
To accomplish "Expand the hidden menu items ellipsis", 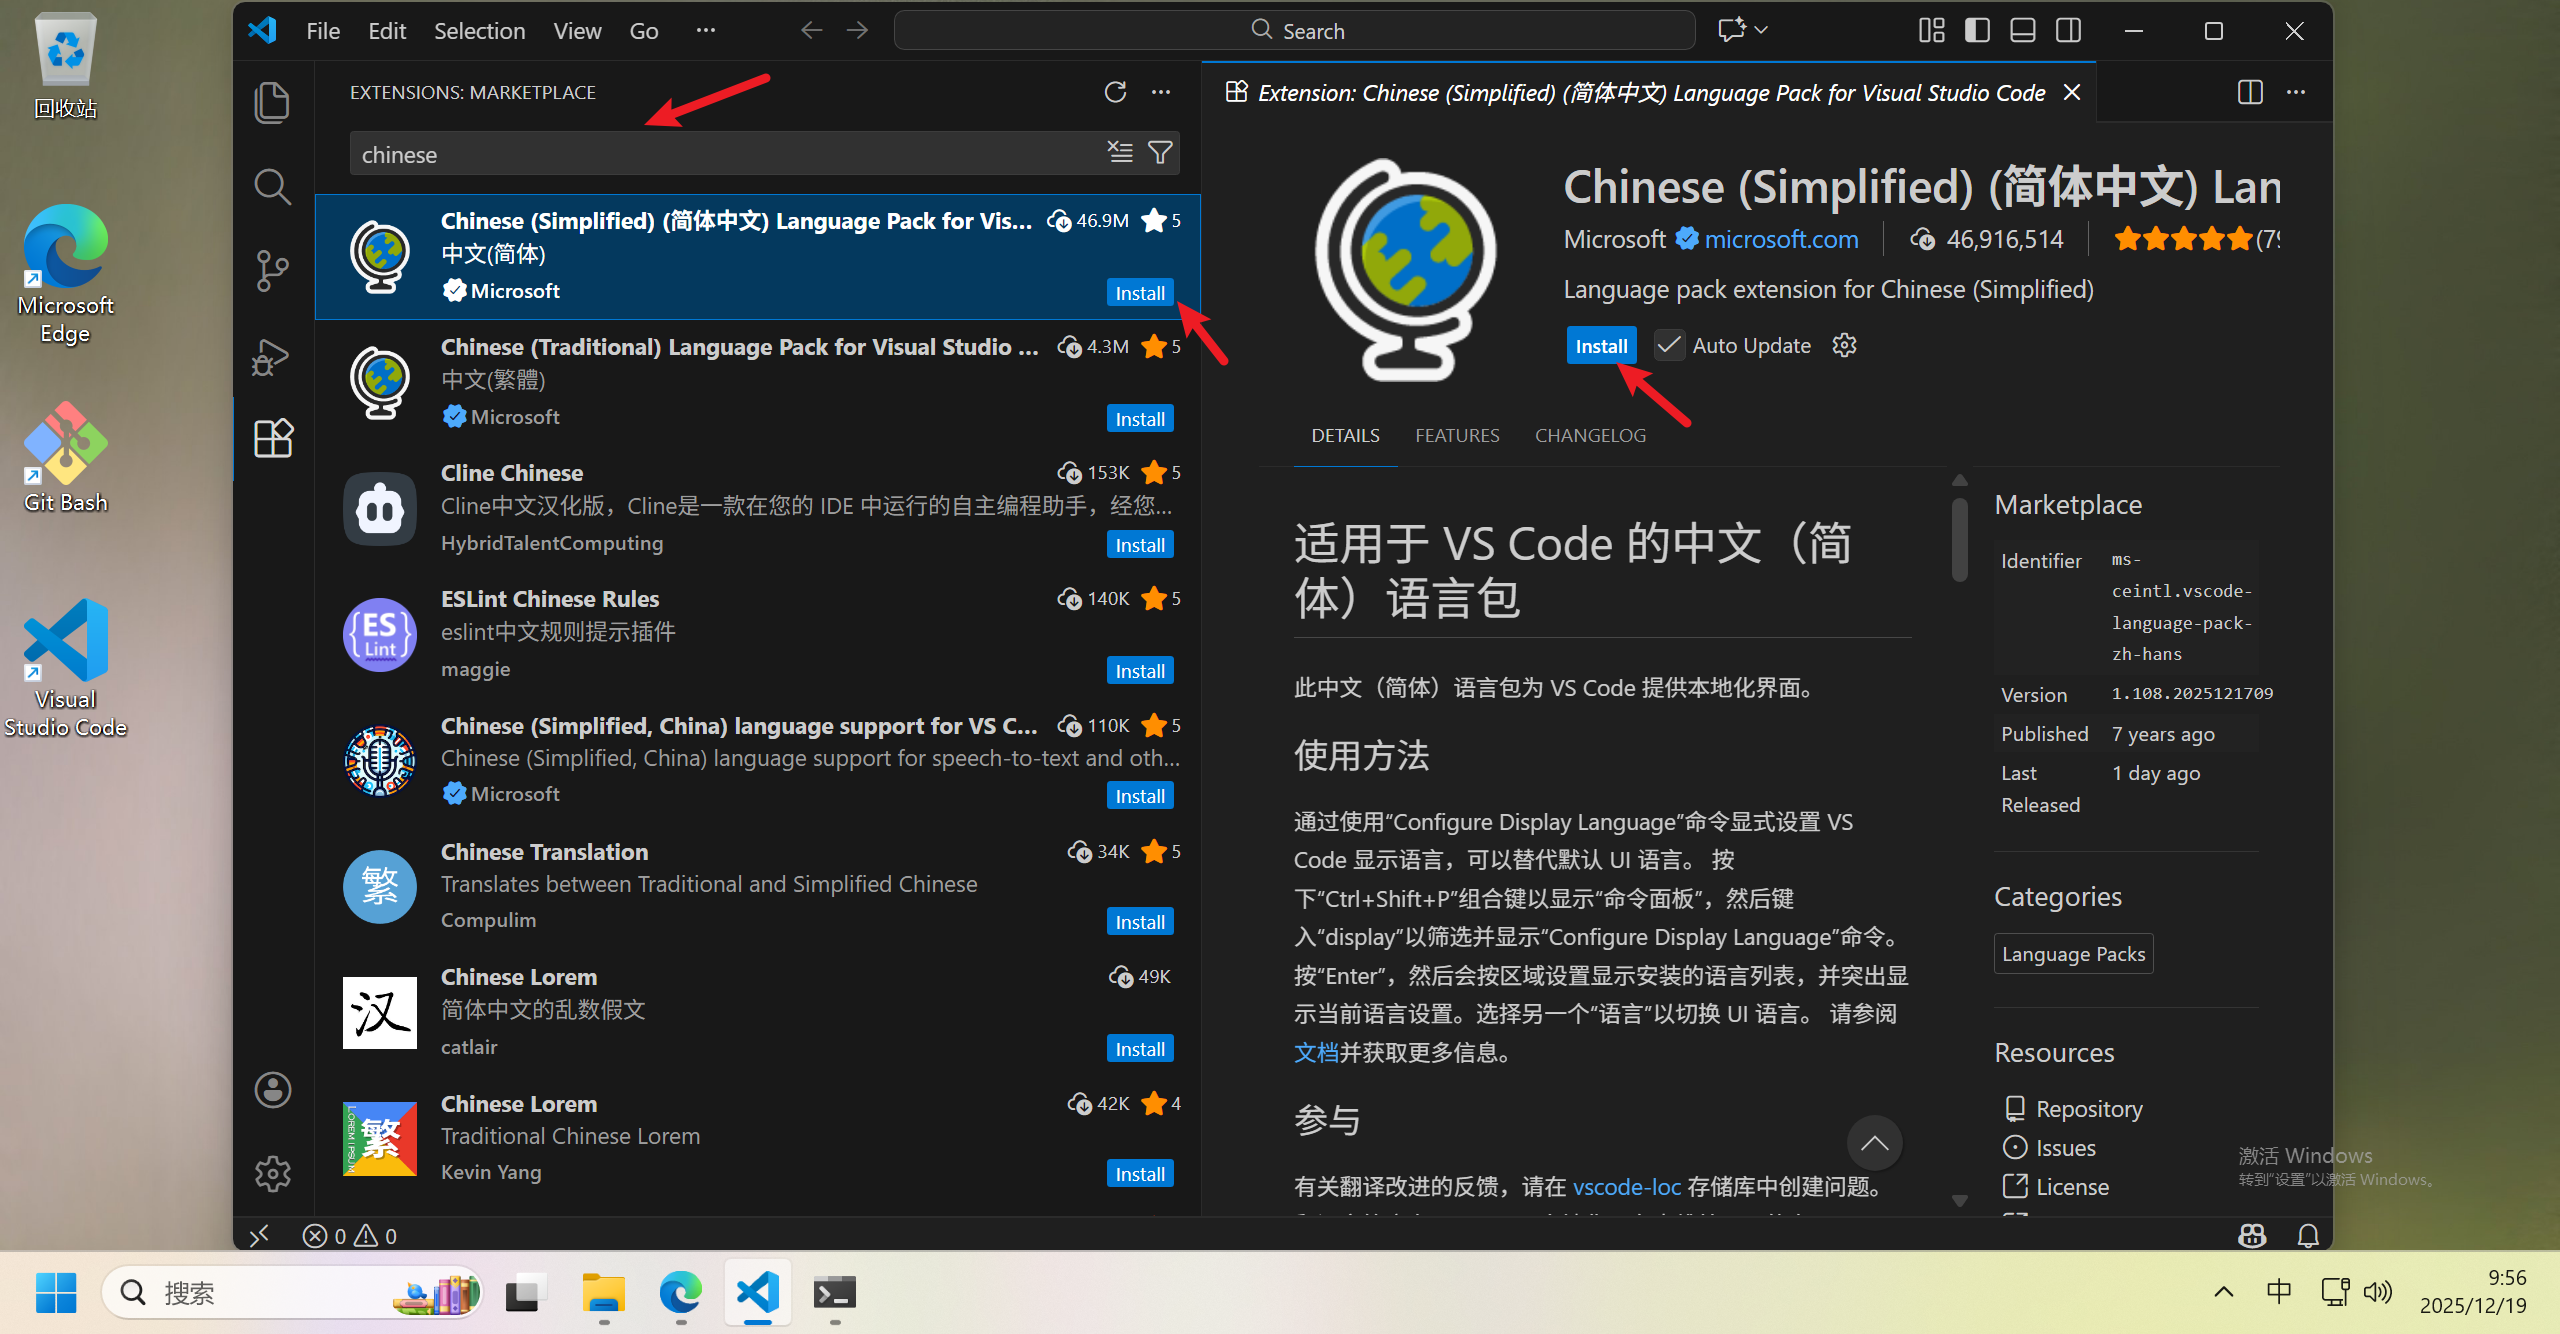I will 706,31.
